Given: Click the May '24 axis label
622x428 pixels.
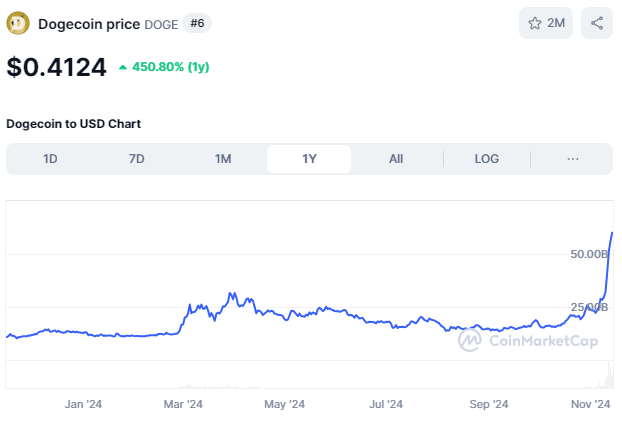Looking at the screenshot, I should point(284,404).
